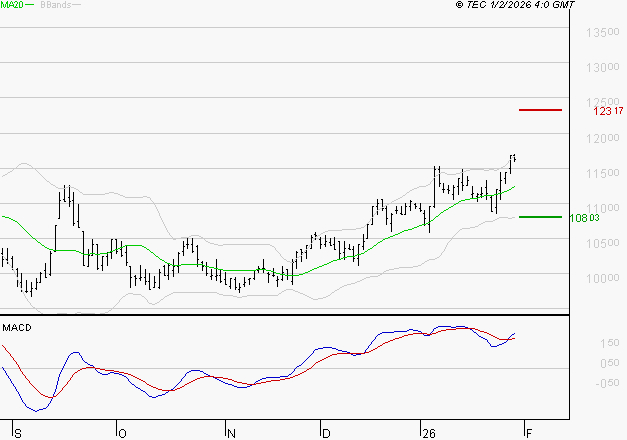Viewport: 627px width, 440px height.
Task: Click the 13500 price axis label
Action: point(603,32)
